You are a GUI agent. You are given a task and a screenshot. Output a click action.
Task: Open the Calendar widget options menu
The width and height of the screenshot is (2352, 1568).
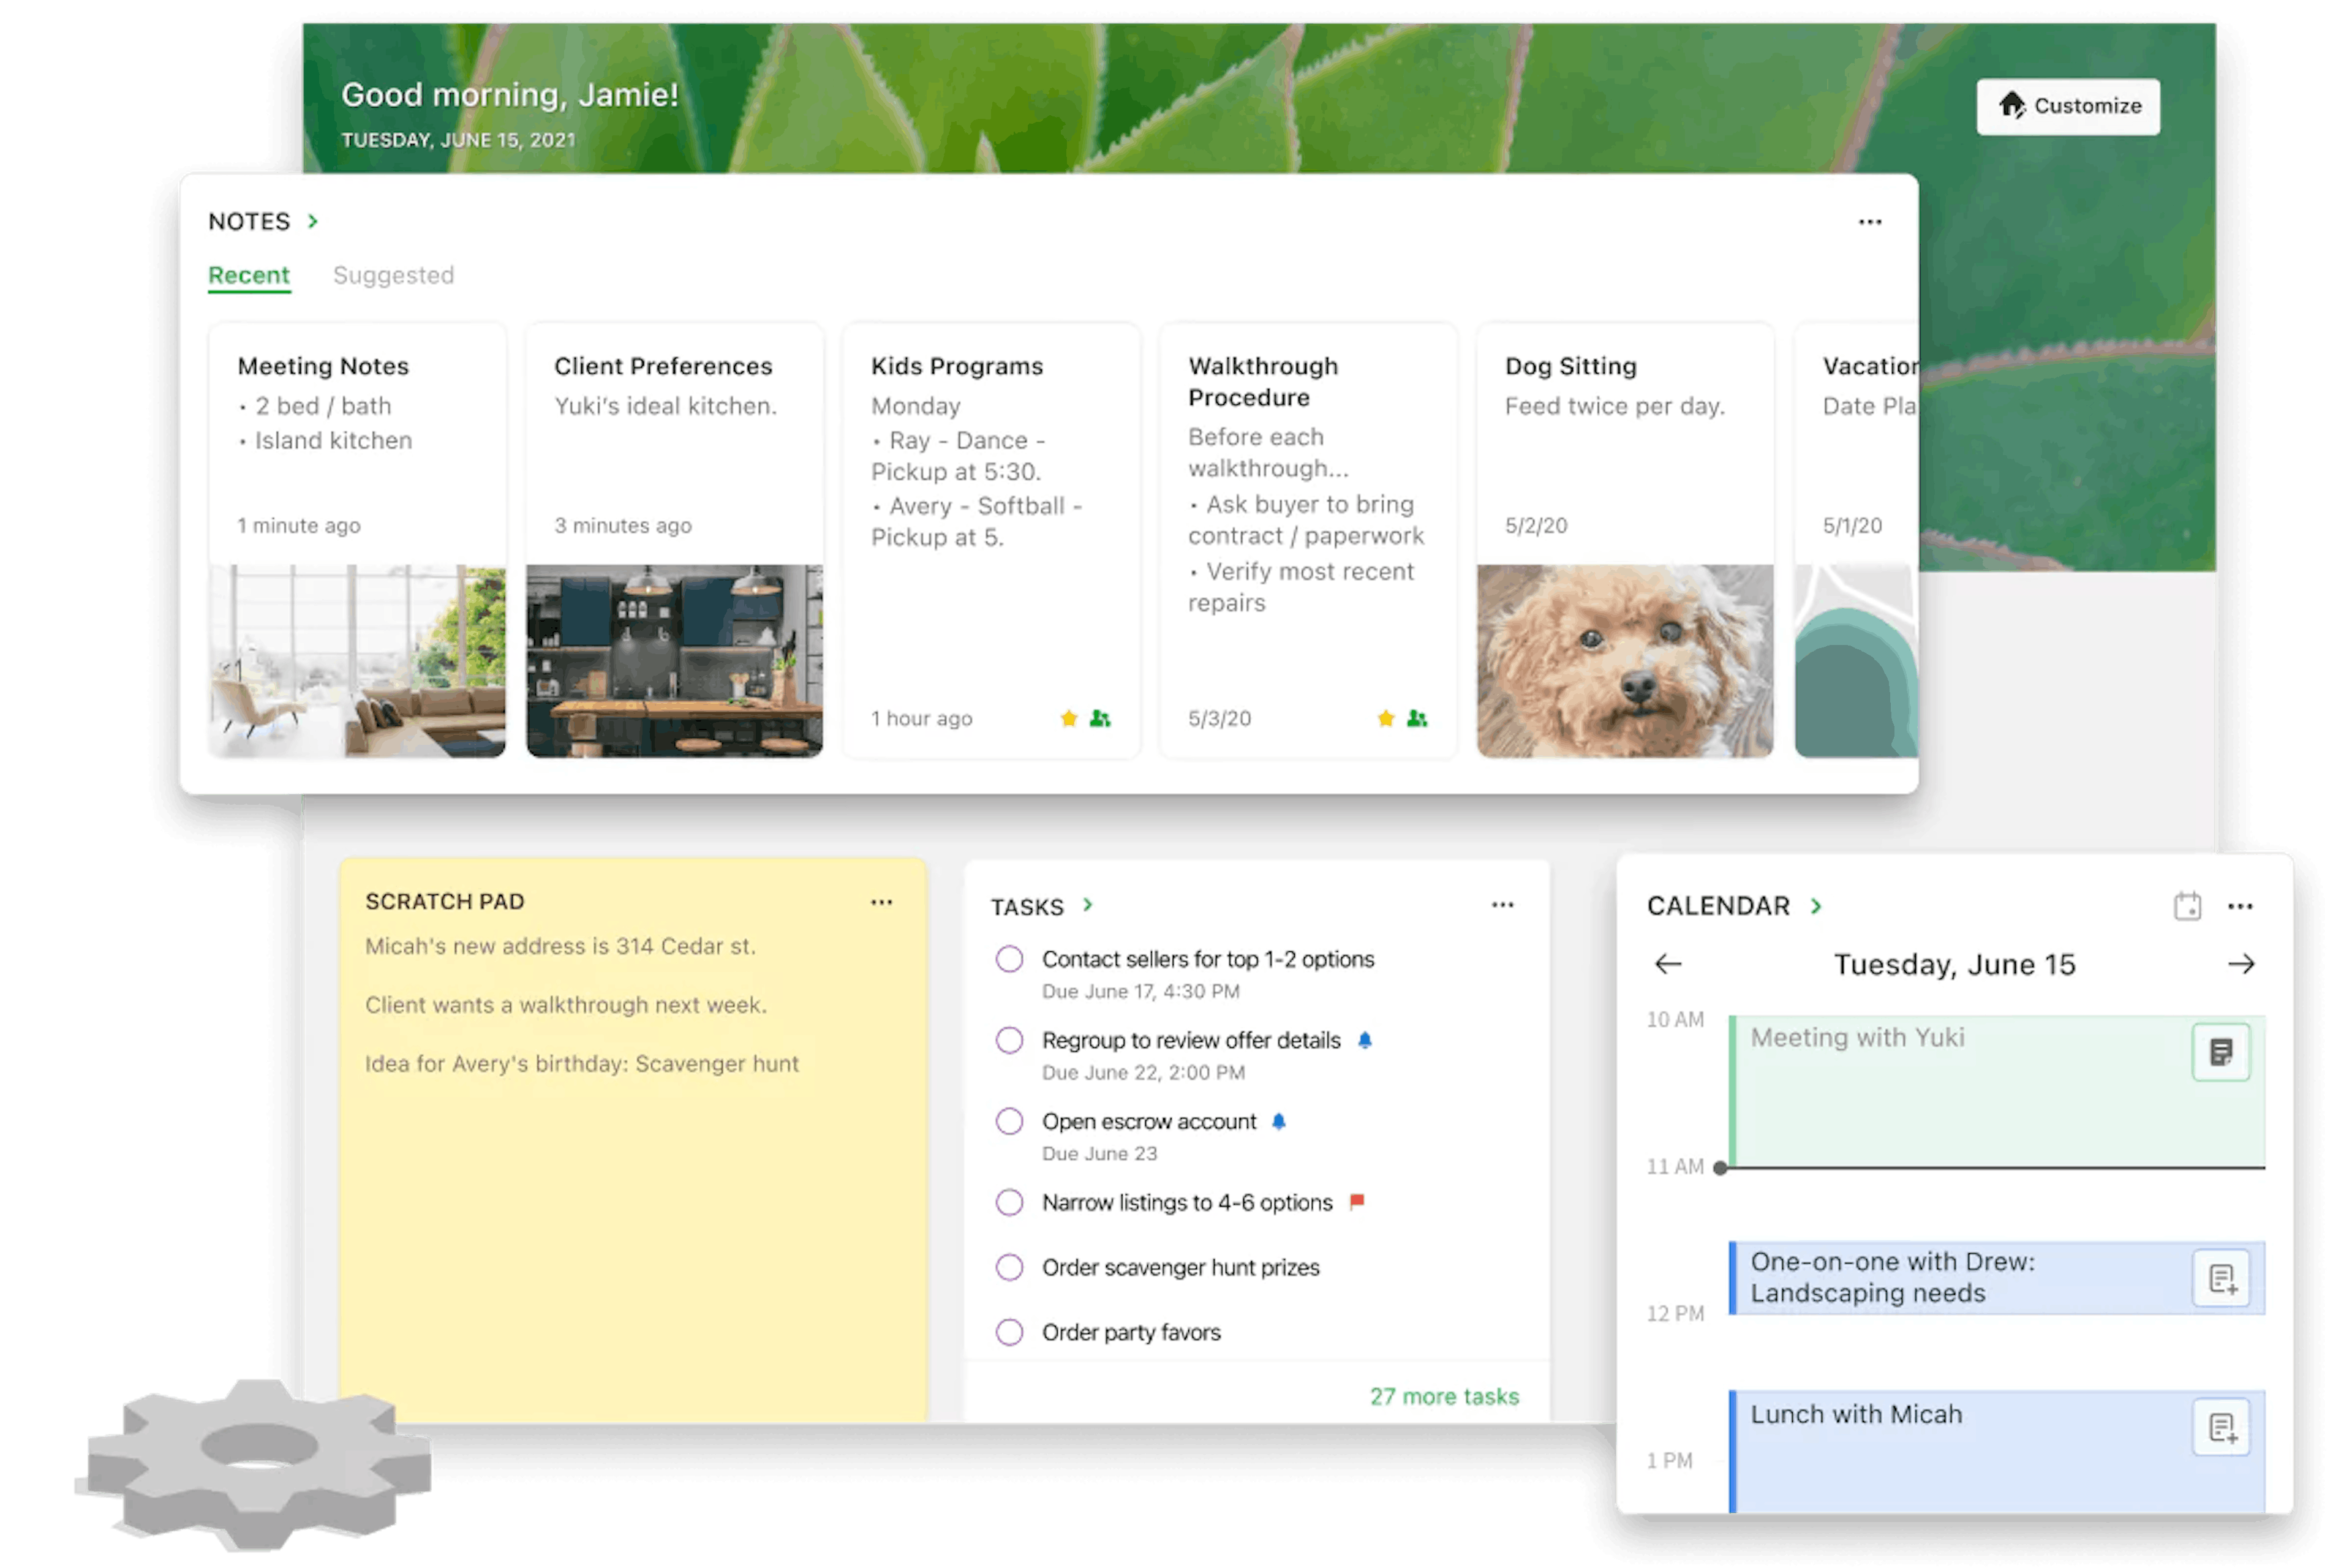(2240, 906)
